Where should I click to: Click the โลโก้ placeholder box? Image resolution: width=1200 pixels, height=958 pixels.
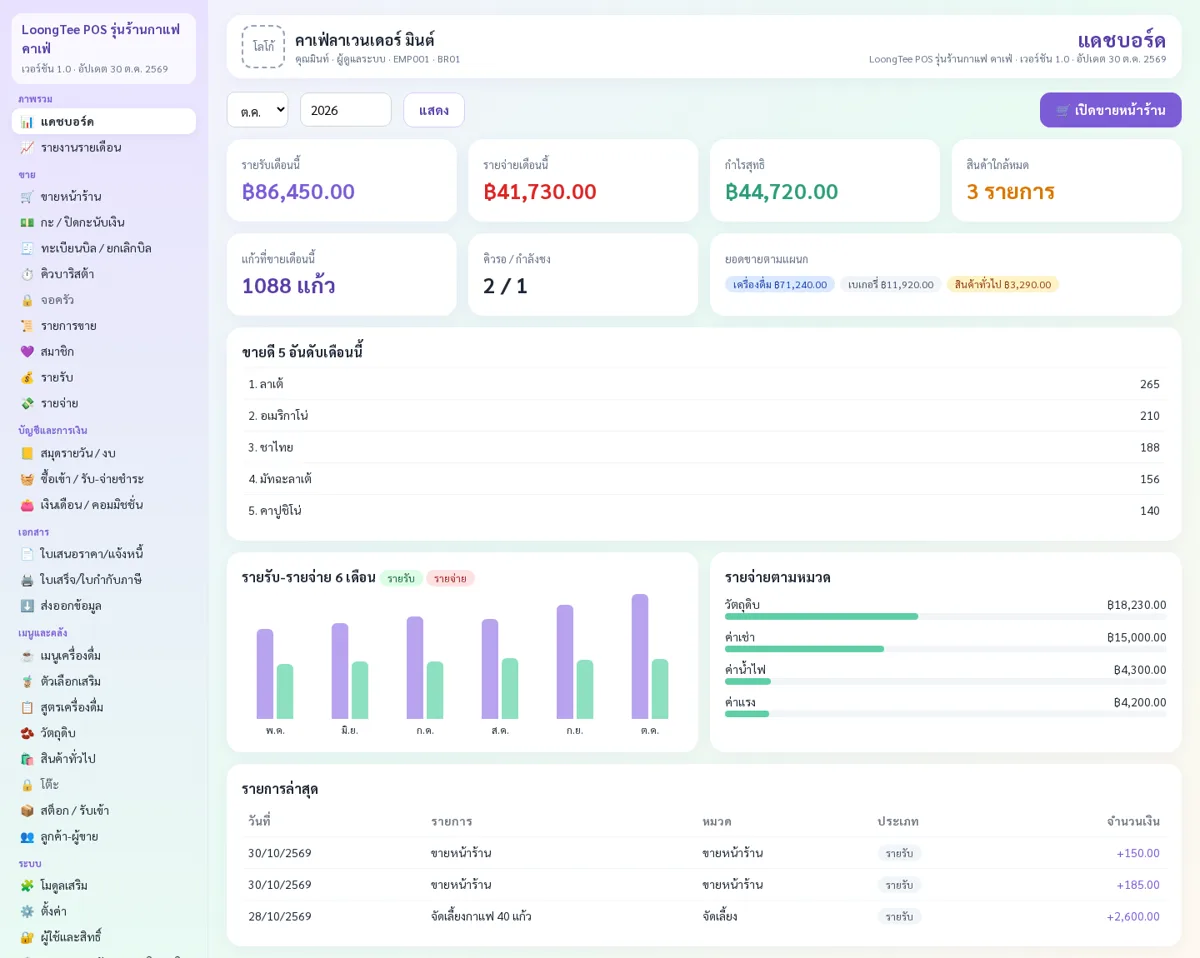tap(263, 46)
